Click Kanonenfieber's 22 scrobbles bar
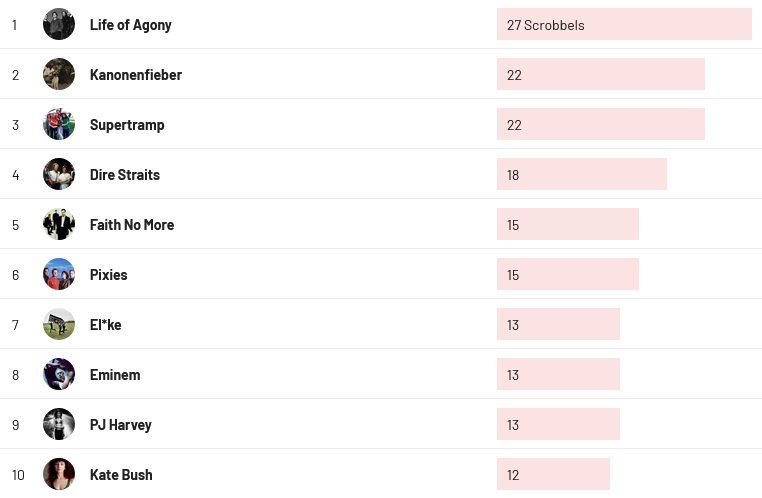 (x=600, y=74)
